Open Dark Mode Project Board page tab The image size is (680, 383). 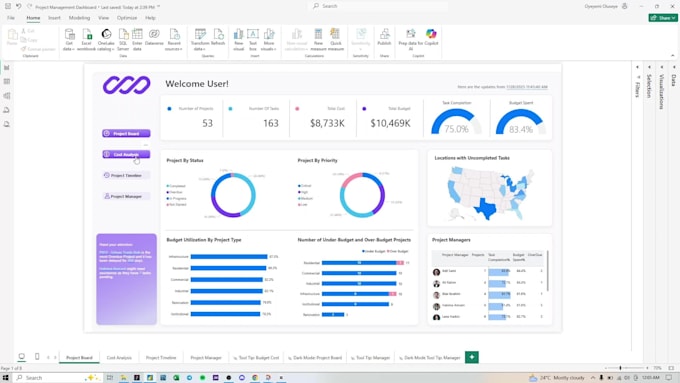(314, 358)
